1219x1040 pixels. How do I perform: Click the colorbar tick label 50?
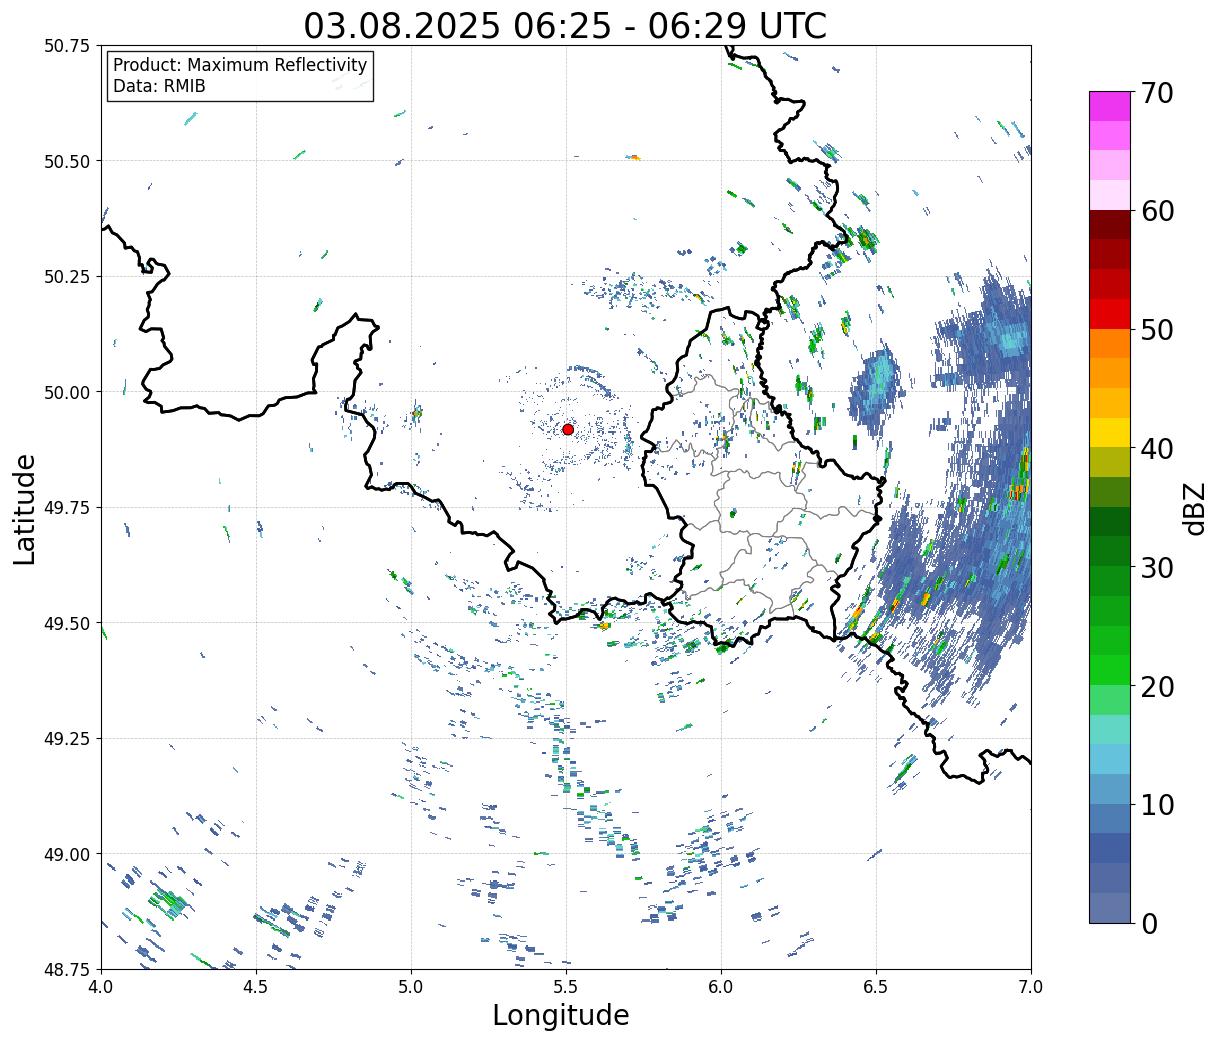point(1156,330)
